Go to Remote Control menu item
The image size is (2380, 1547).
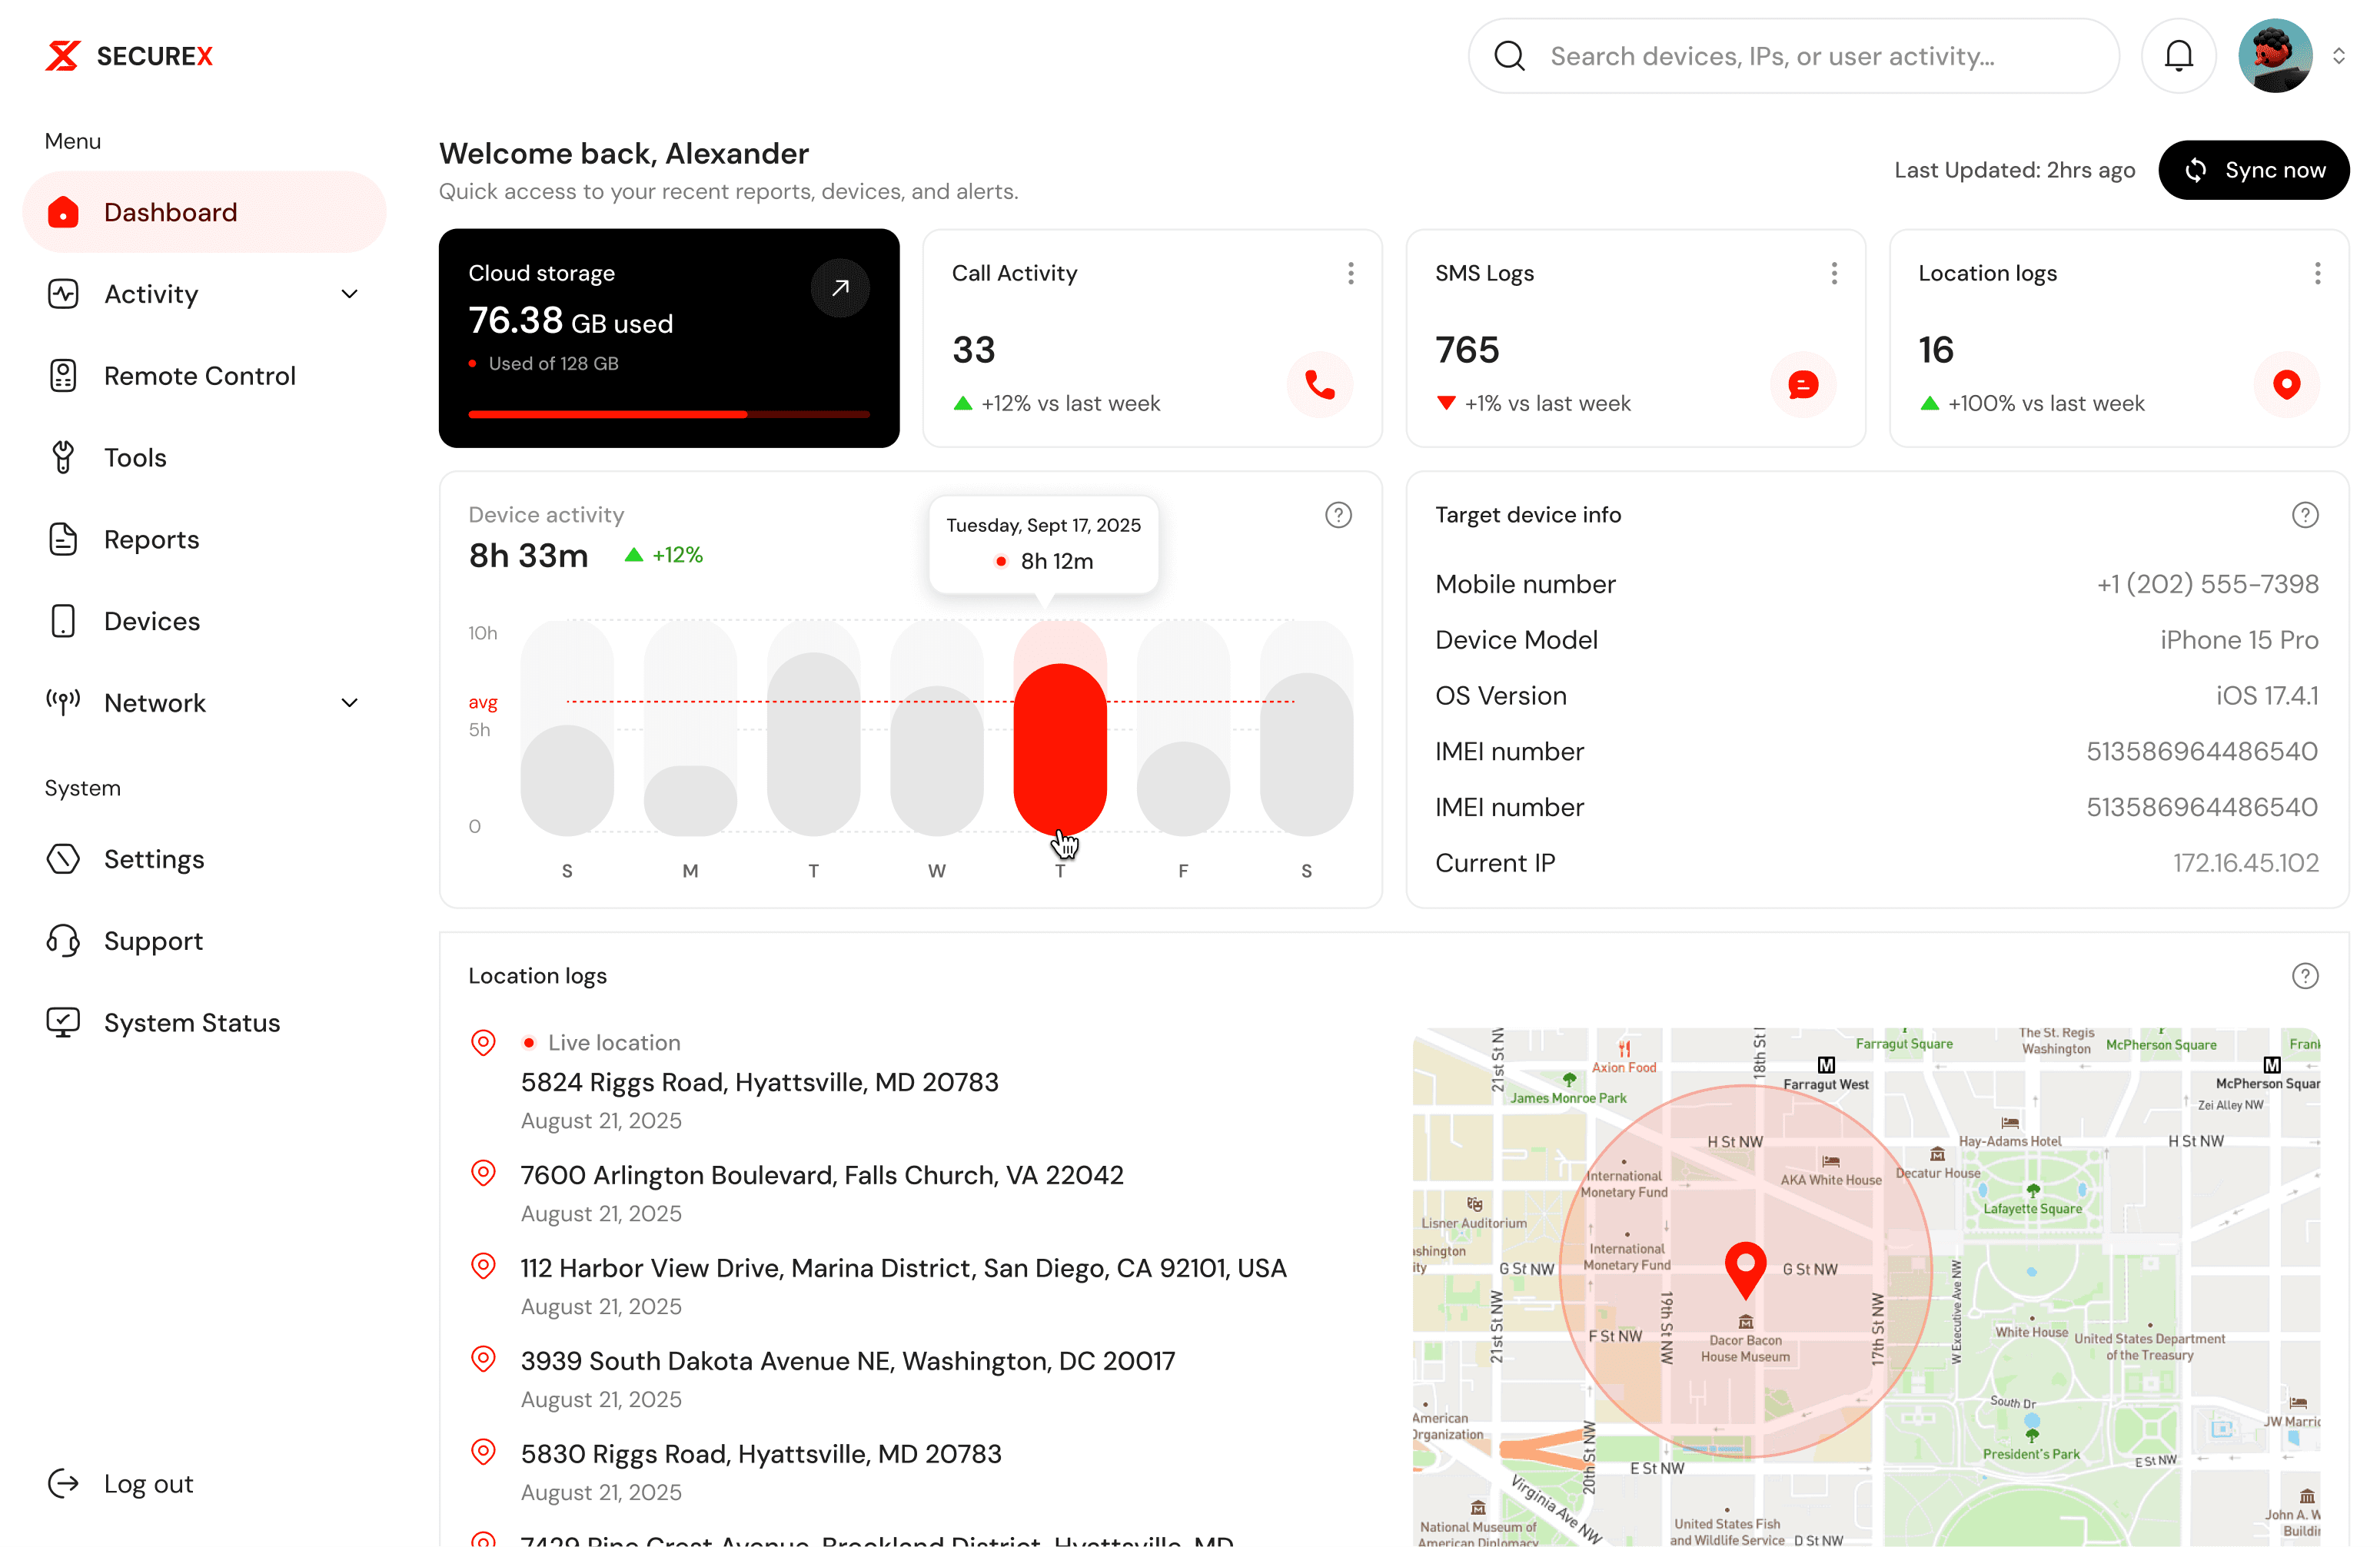click(x=199, y=376)
